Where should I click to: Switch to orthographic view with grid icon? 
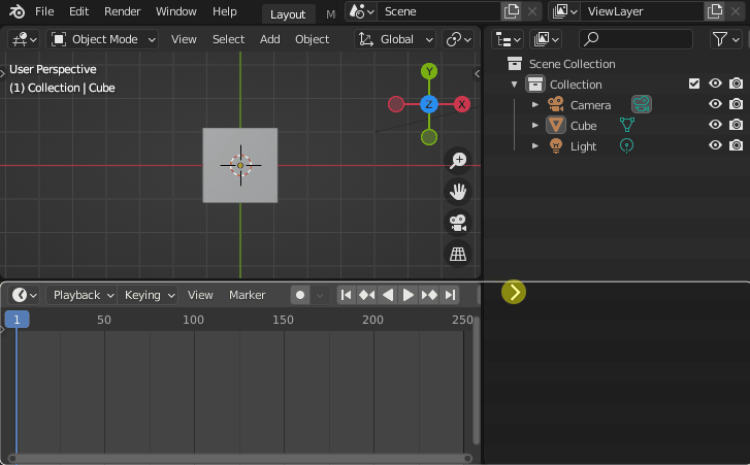[458, 254]
